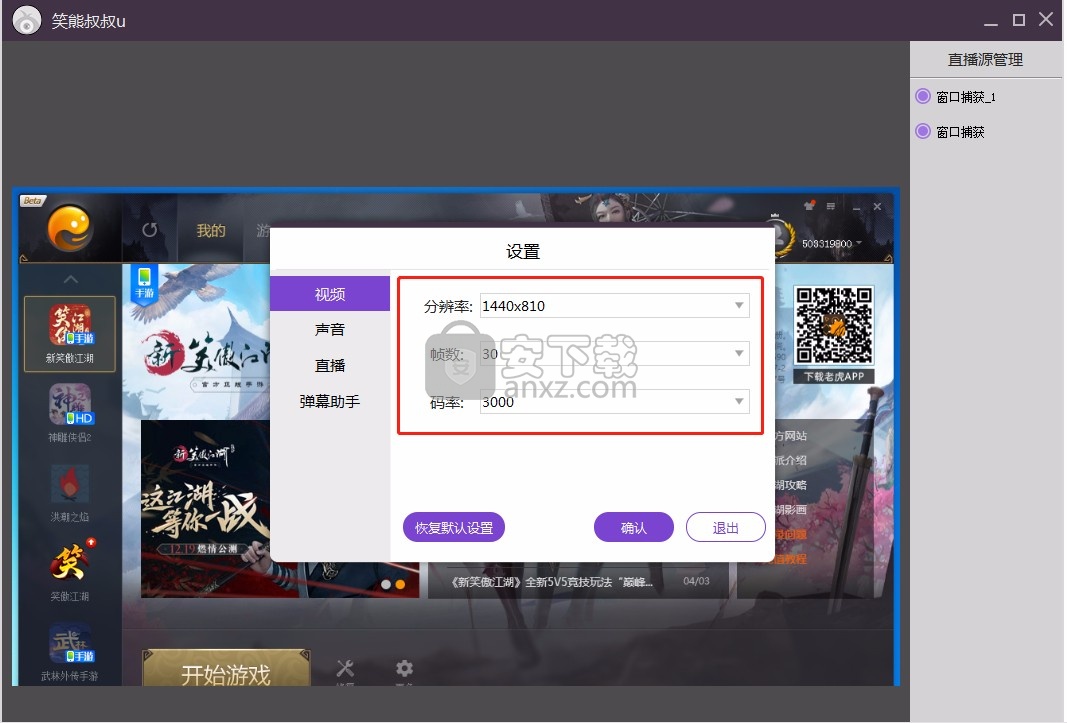The width and height of the screenshot is (1067, 723).
Task: Open news 《新笑傲江湖》全新5V5竞技玩法 link
Action: pyautogui.click(x=551, y=582)
